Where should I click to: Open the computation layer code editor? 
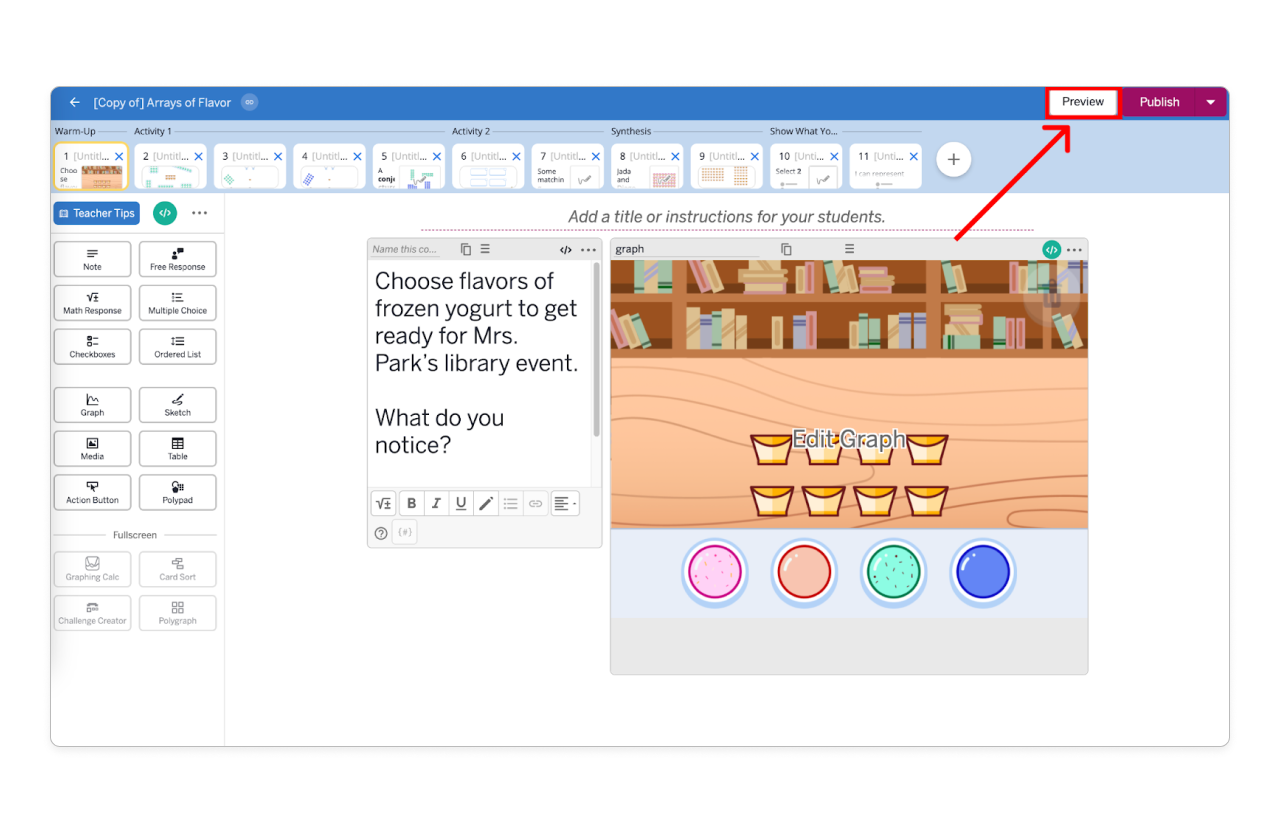[x=164, y=213]
